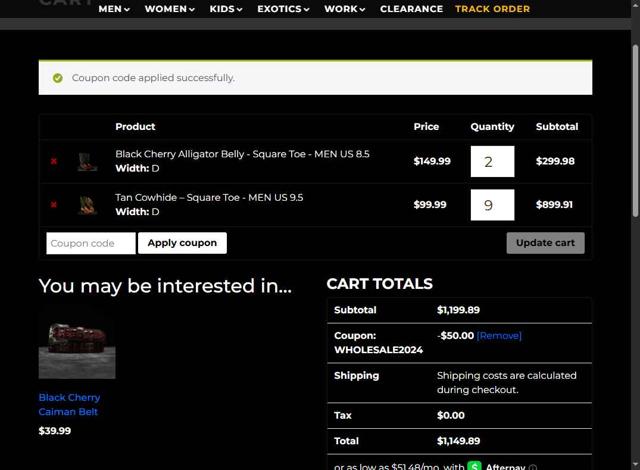The height and width of the screenshot is (470, 640).
Task: Click the -$50.00 coupon discount
Action: tap(456, 335)
